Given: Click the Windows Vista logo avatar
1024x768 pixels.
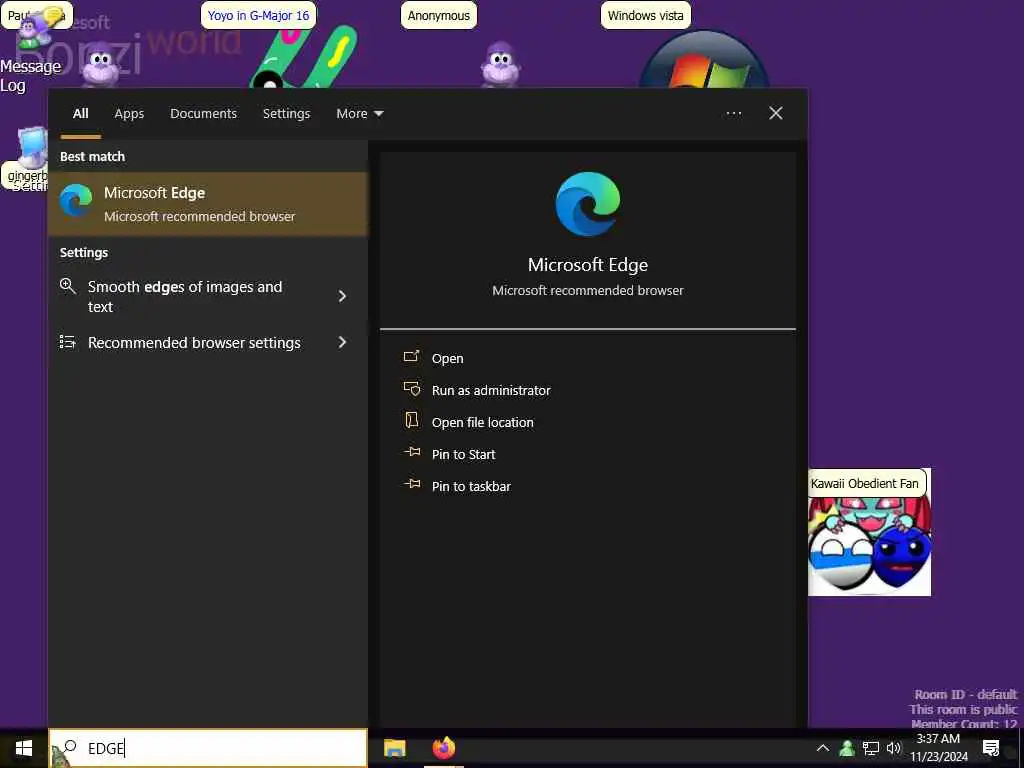Looking at the screenshot, I should [x=704, y=60].
